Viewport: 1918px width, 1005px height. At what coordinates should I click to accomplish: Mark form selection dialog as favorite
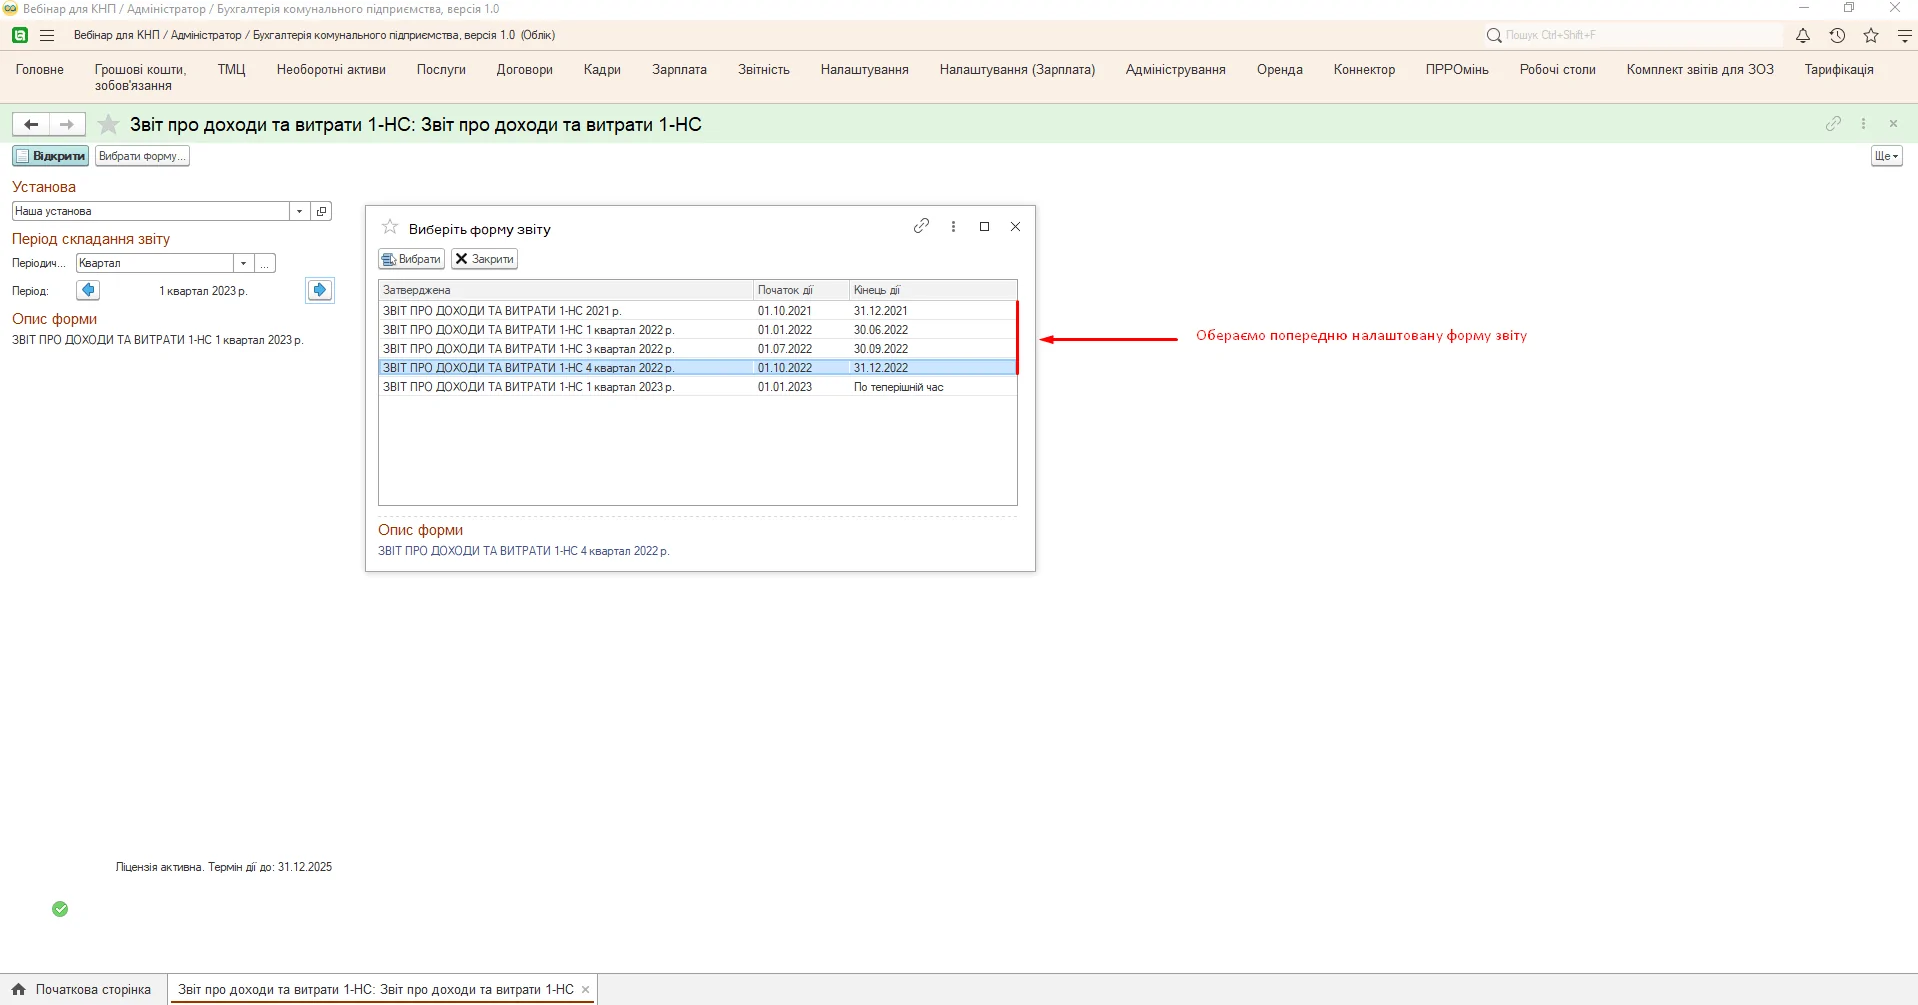[x=390, y=227]
